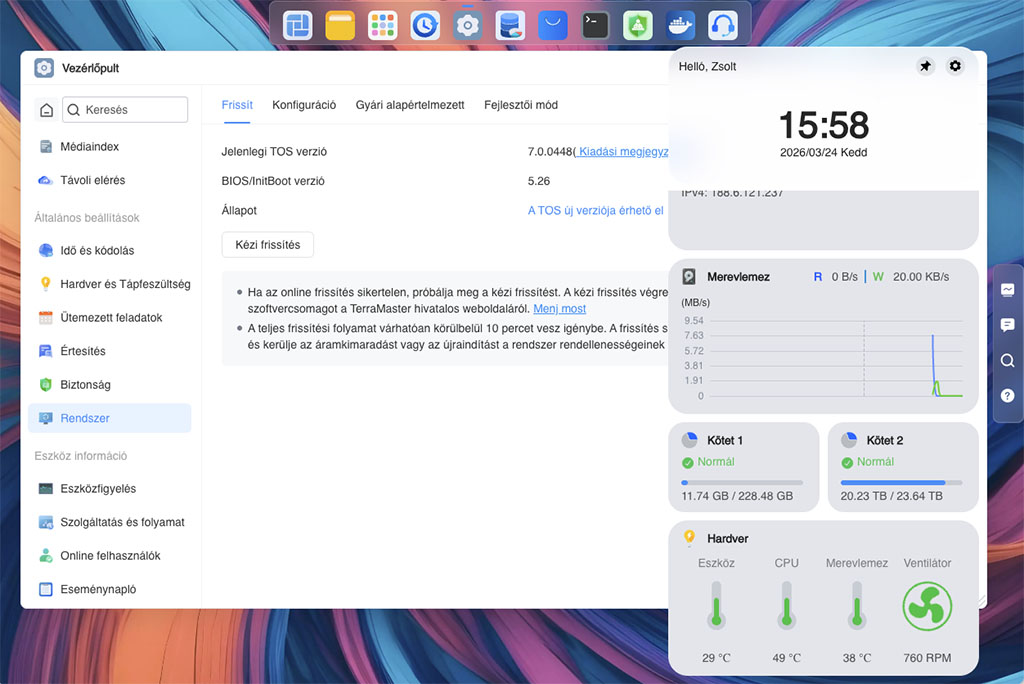Open the blue App Center bag icon
This screenshot has height=684, width=1024.
click(x=552, y=25)
